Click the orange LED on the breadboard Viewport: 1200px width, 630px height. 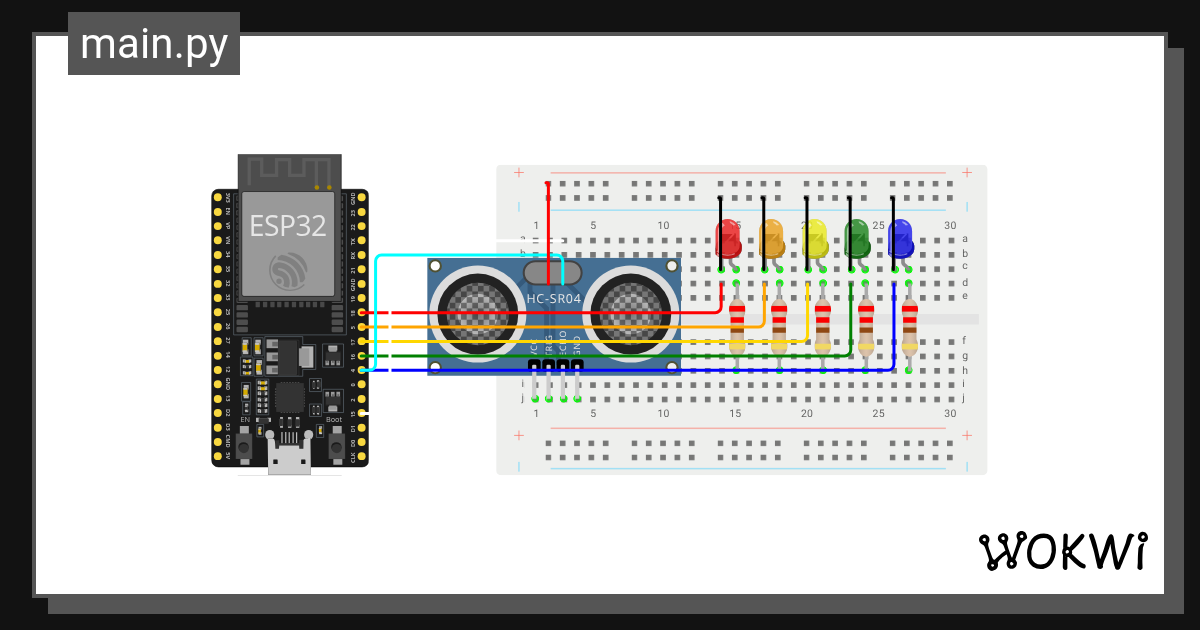point(770,240)
